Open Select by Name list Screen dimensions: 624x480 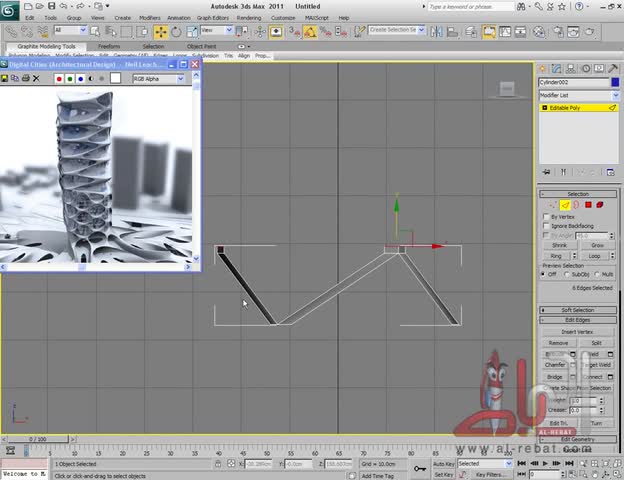click(111, 32)
